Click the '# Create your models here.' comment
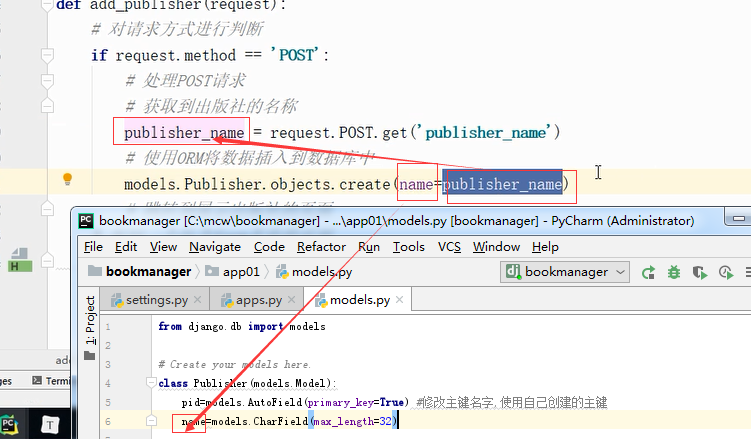Screen dimensions: 751x439 pos(234,365)
